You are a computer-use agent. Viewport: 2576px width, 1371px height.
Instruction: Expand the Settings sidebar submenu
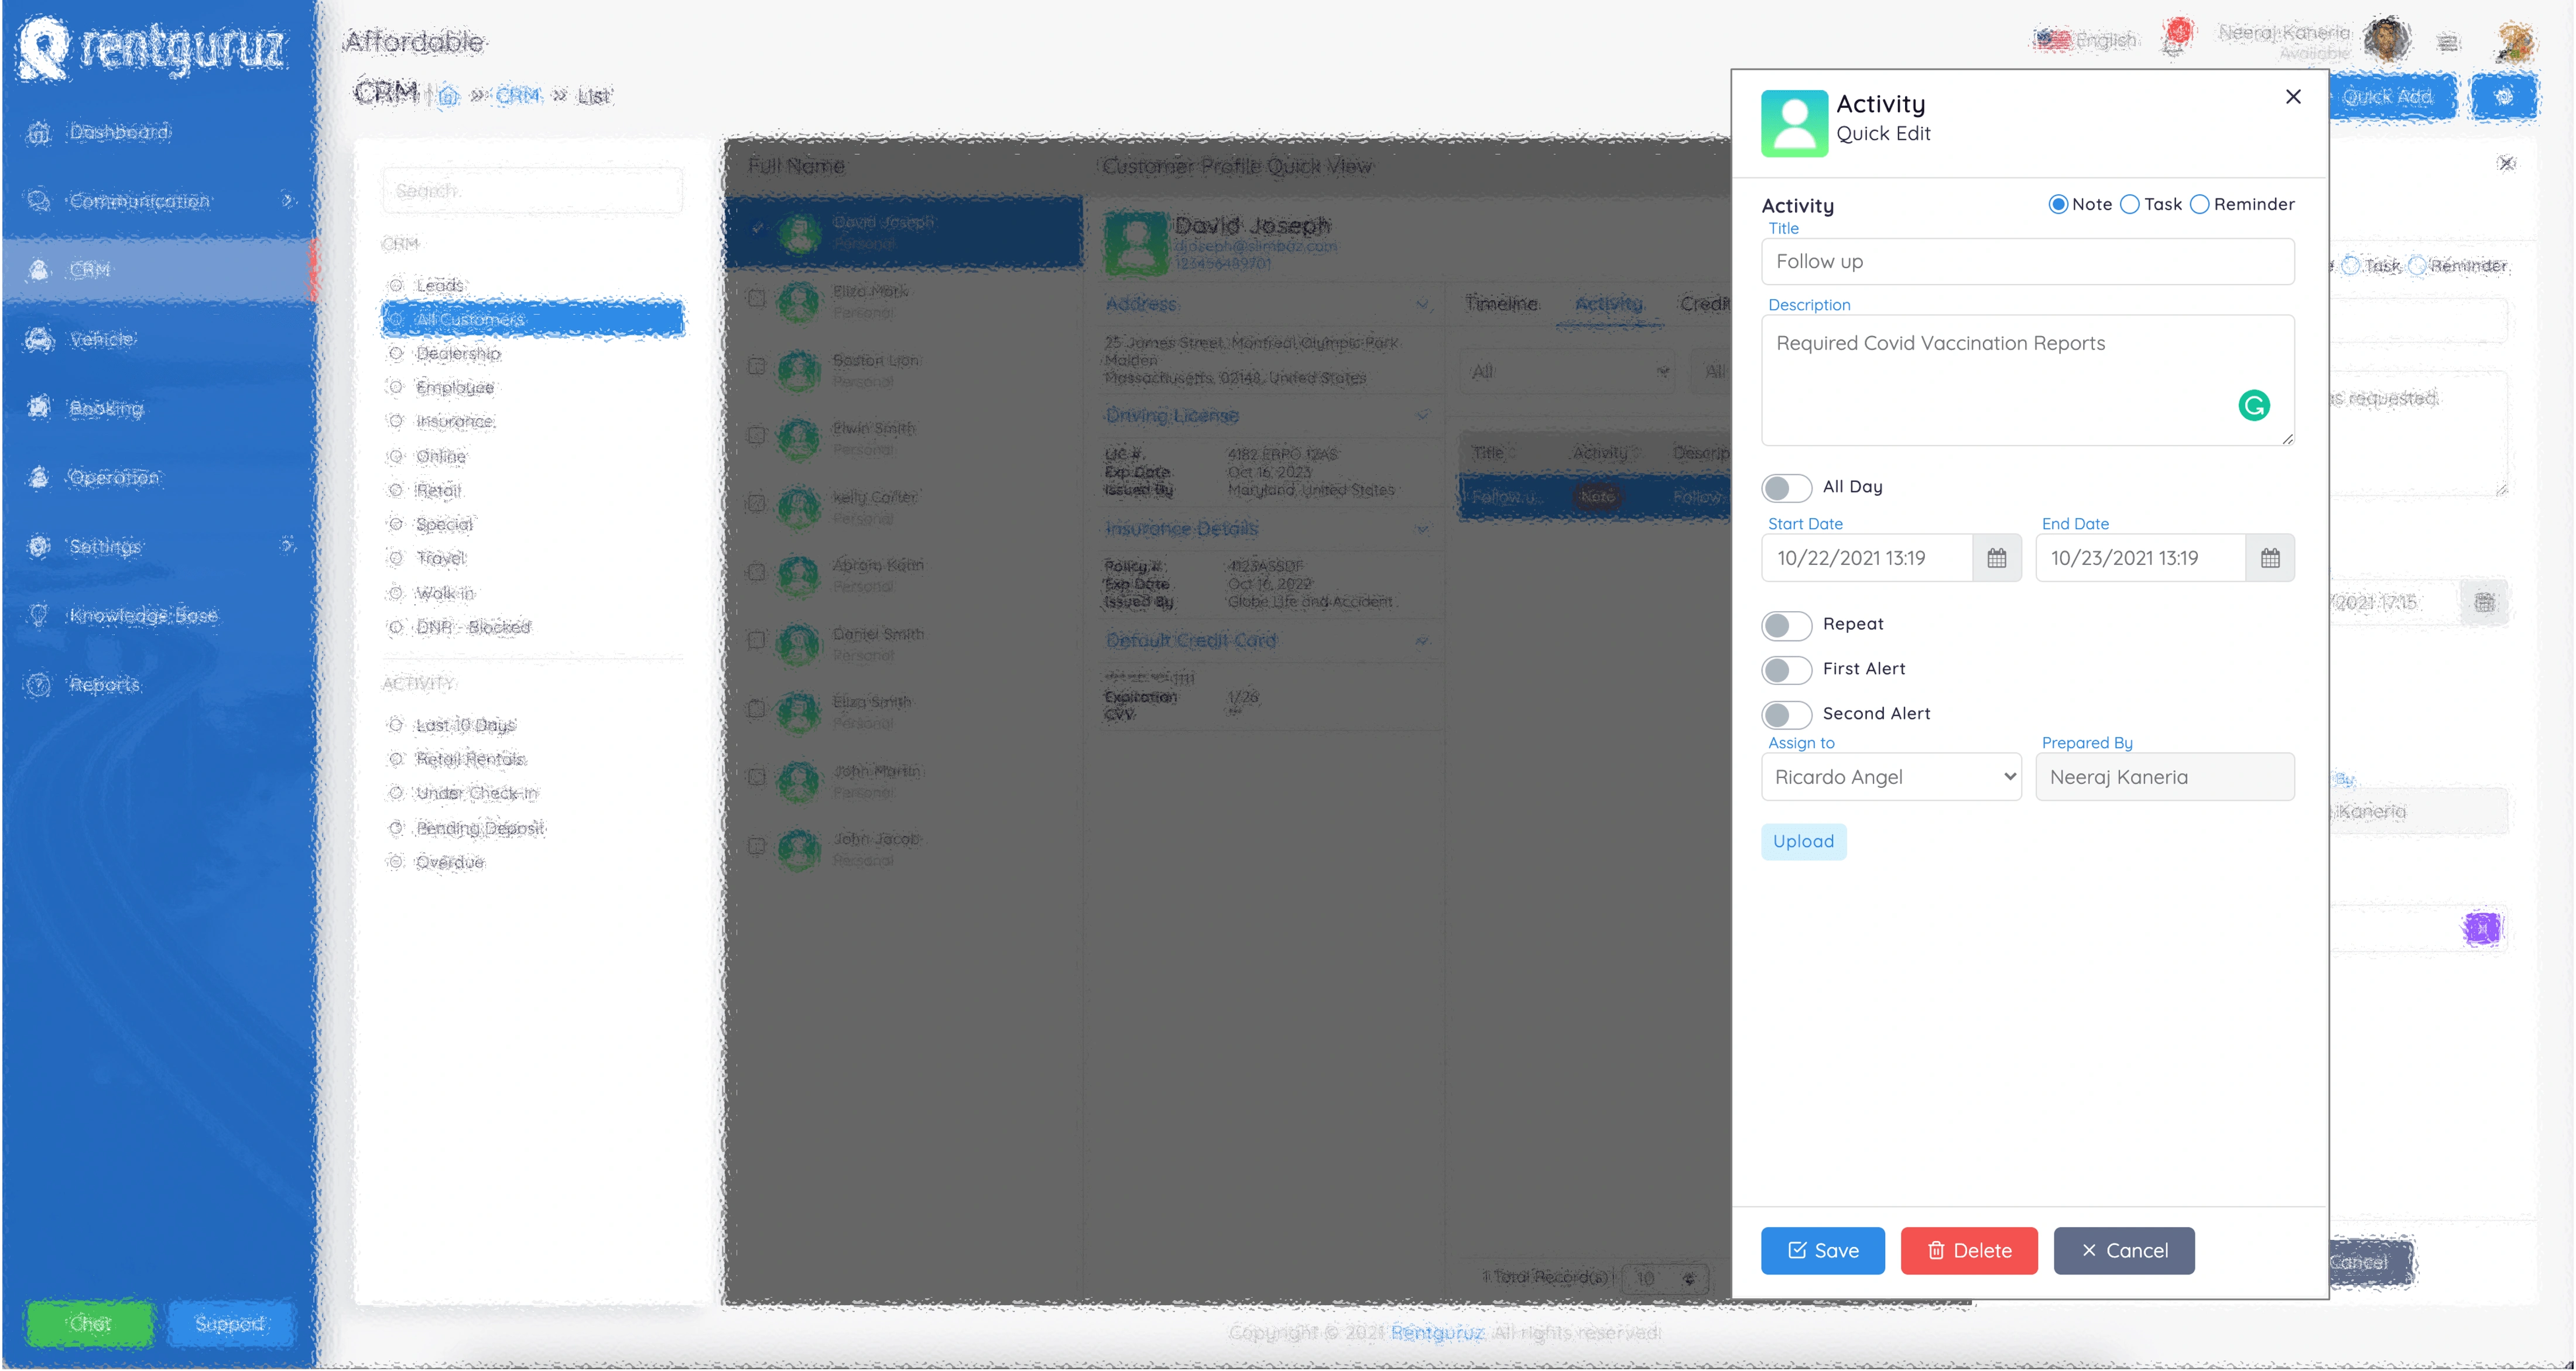point(288,546)
